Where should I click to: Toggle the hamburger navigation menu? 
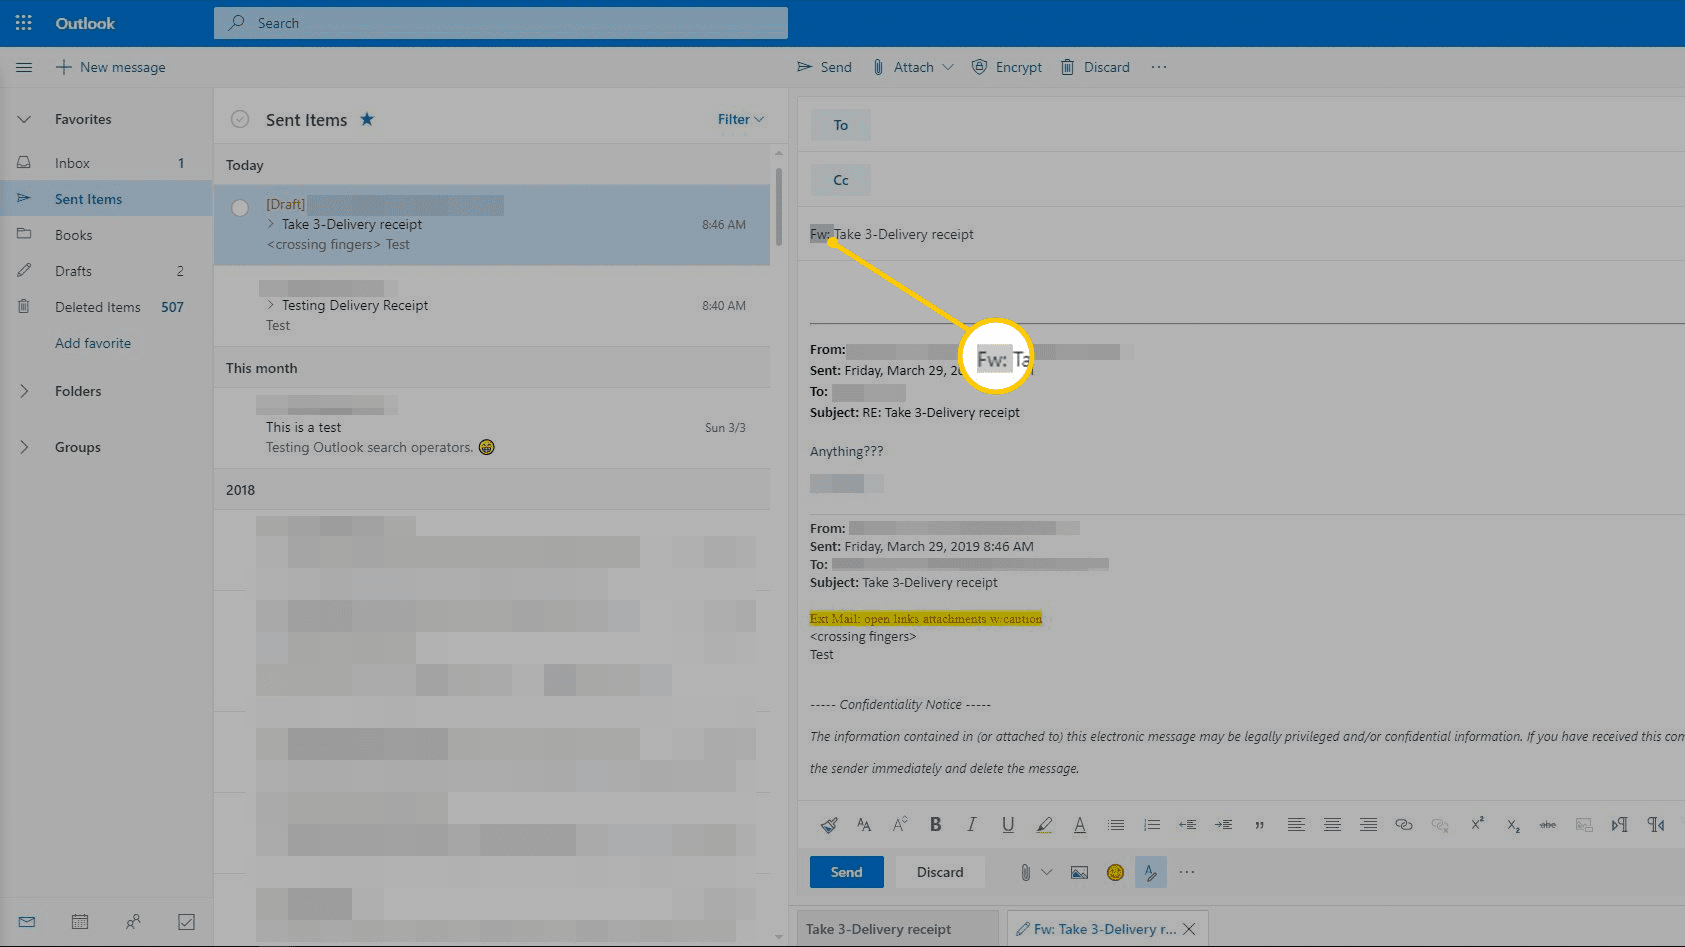click(x=24, y=67)
